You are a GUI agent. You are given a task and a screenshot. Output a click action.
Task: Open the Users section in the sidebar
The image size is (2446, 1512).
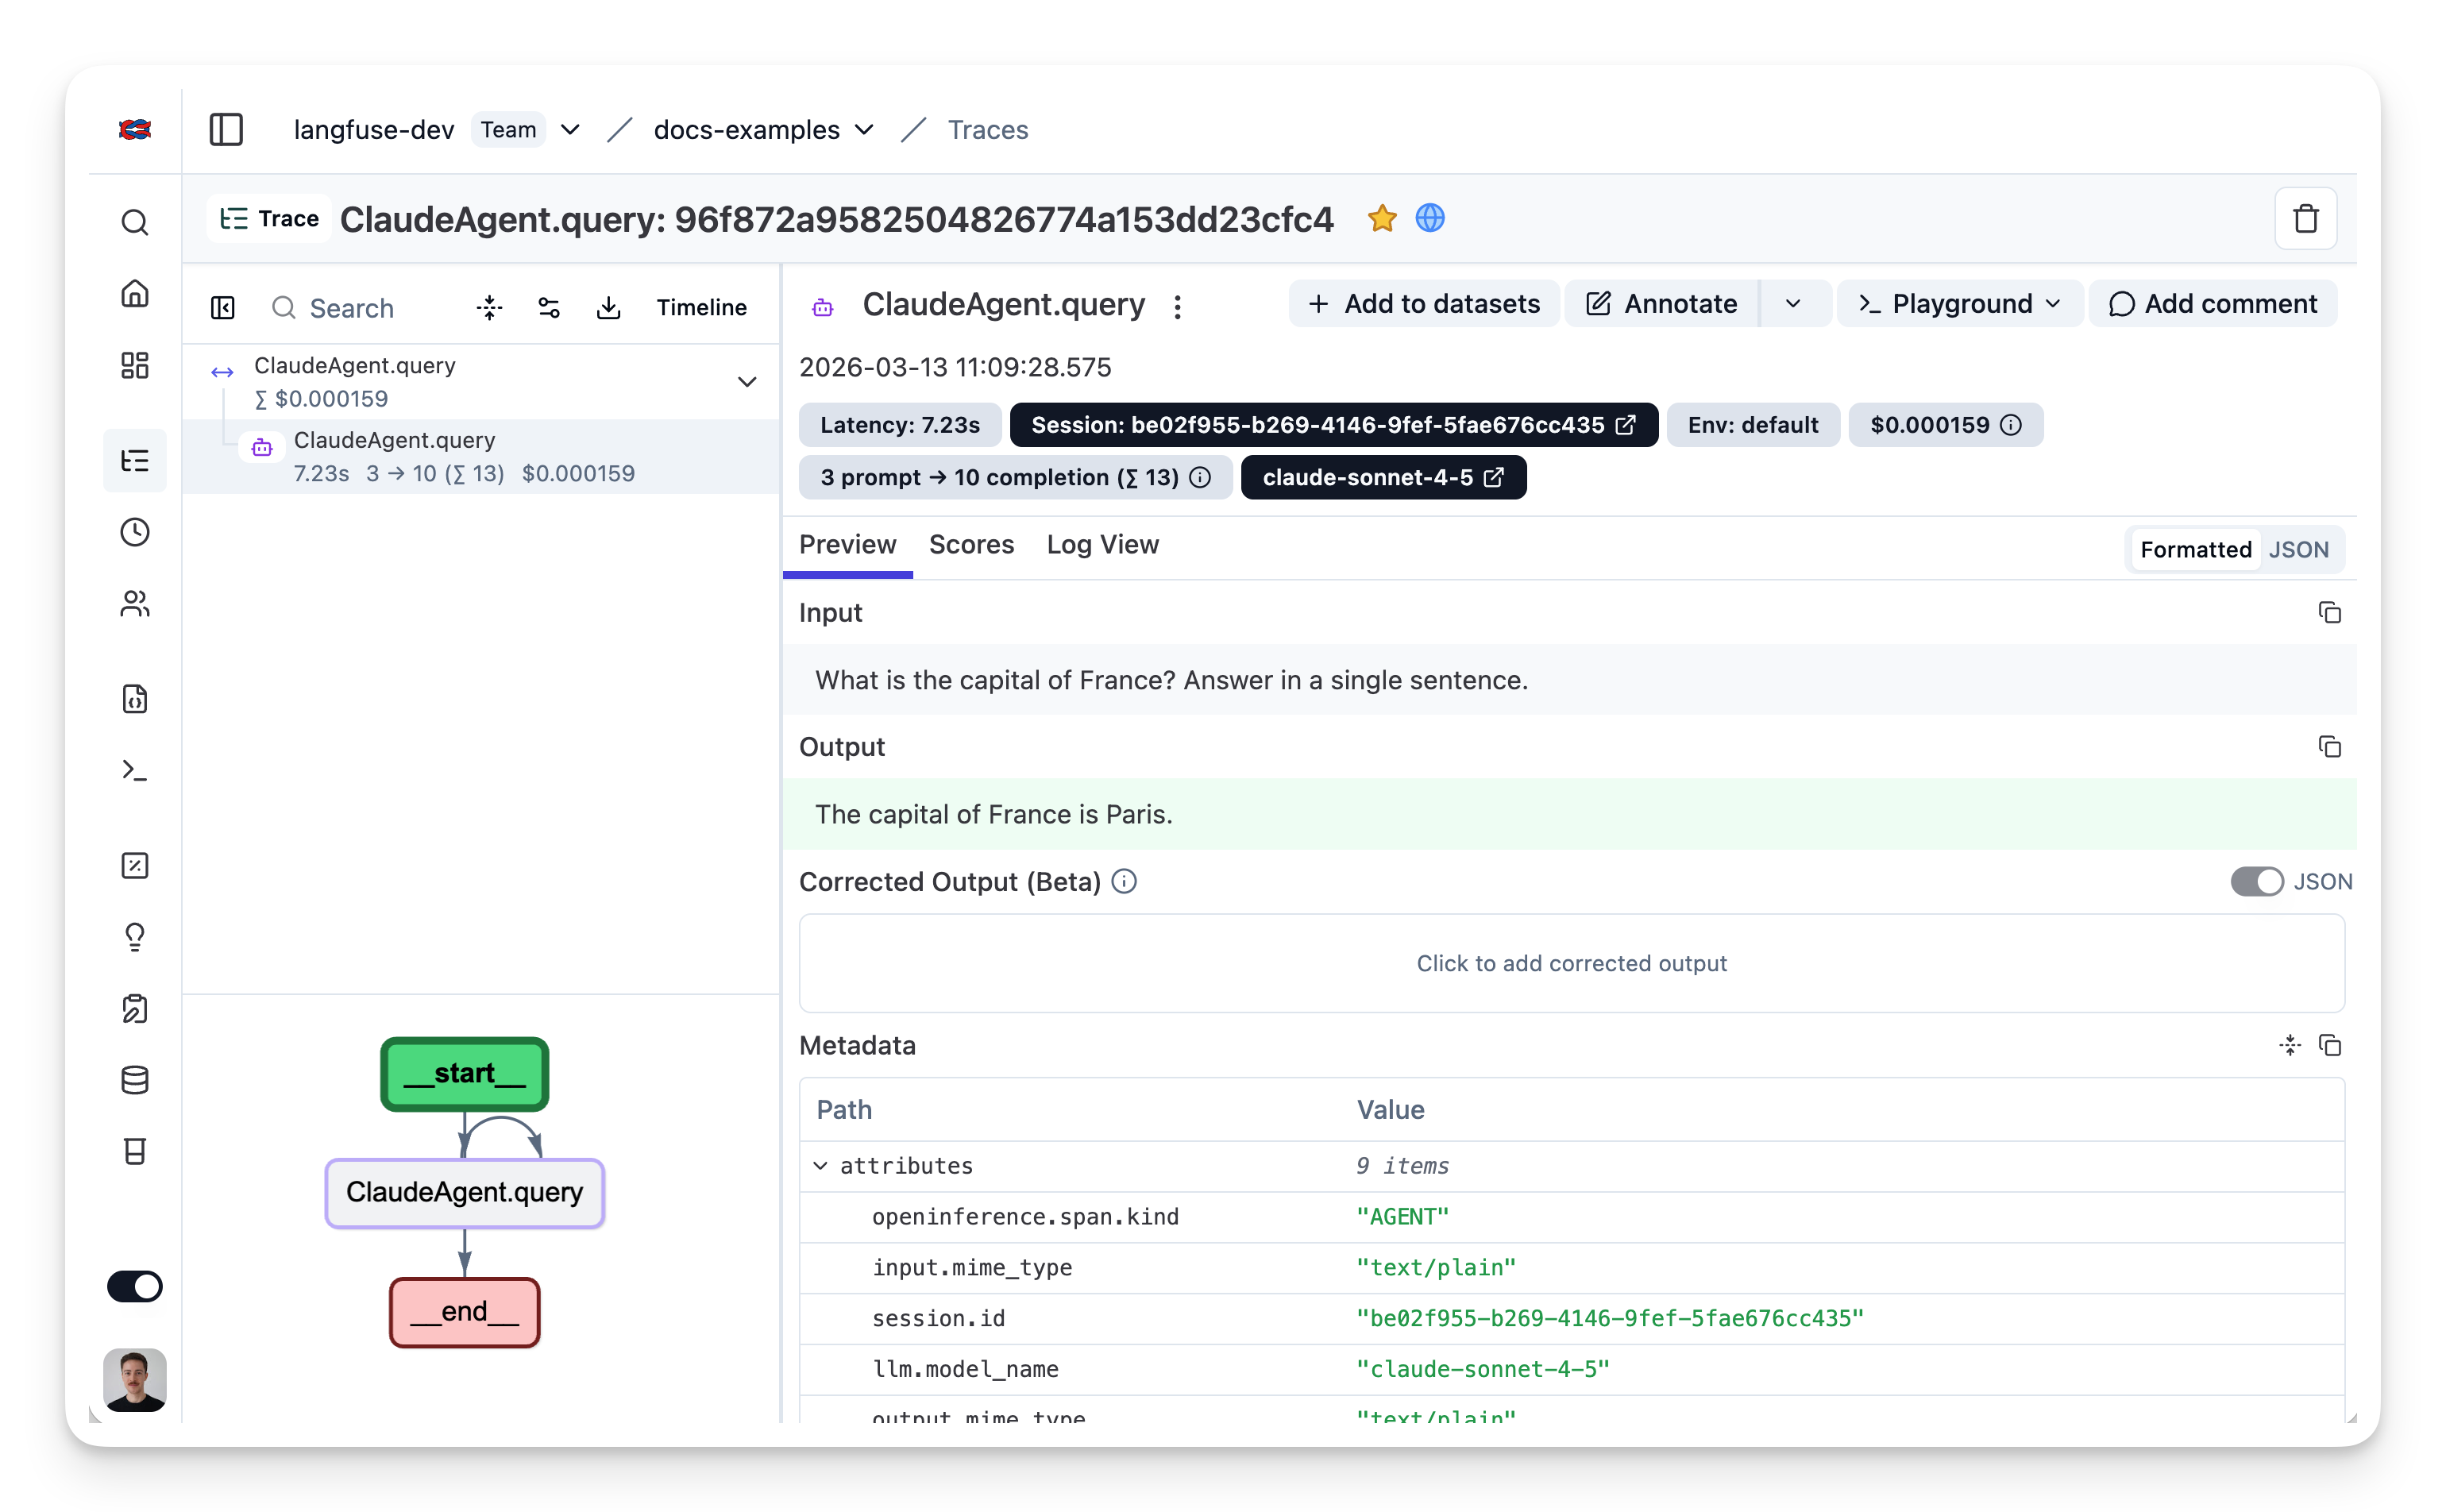coord(135,603)
